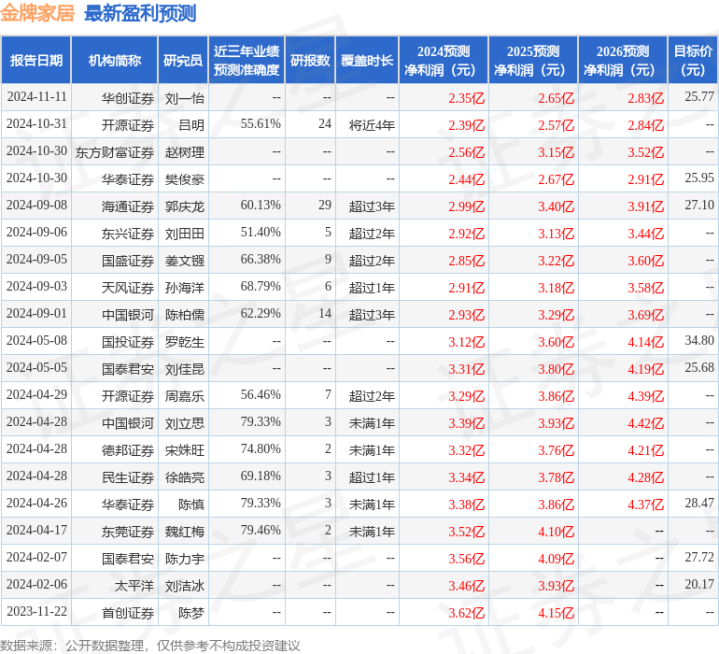Screen dimensions: 719x654
Task: Select the 2024预测净利润 column header
Action: (x=443, y=60)
